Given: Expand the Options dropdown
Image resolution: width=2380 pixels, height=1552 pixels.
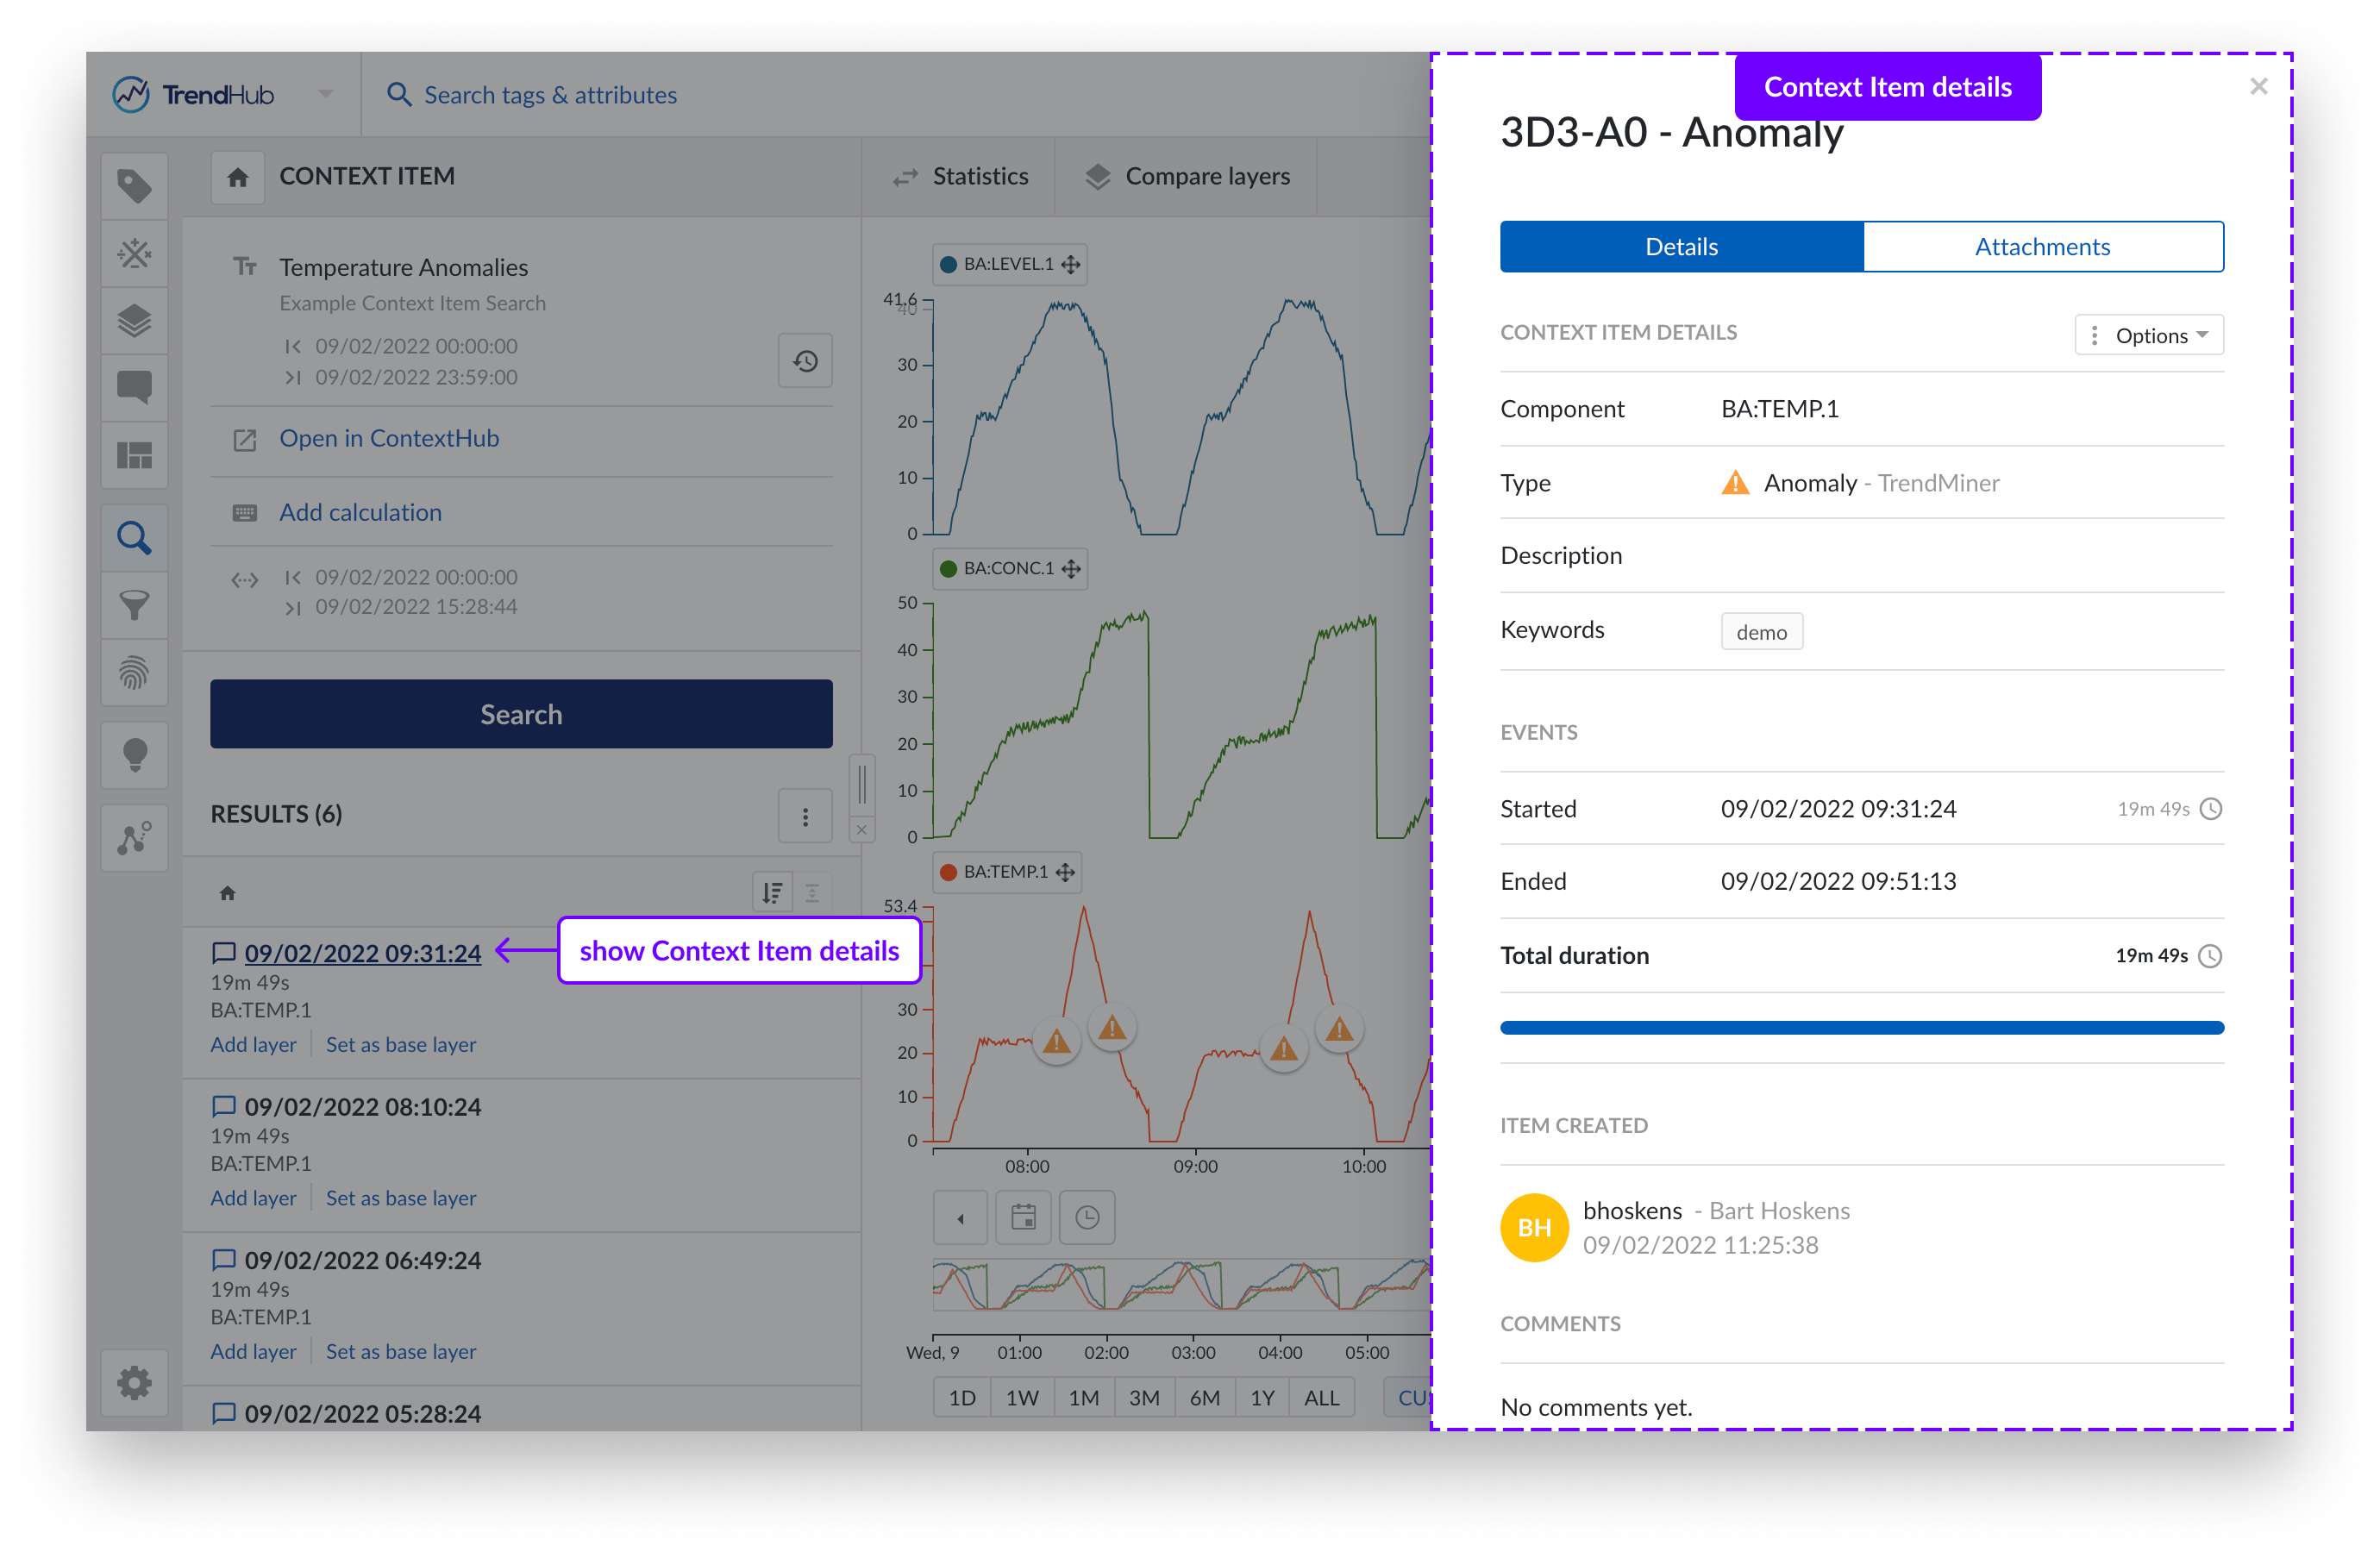Looking at the screenshot, I should pyautogui.click(x=2148, y=335).
